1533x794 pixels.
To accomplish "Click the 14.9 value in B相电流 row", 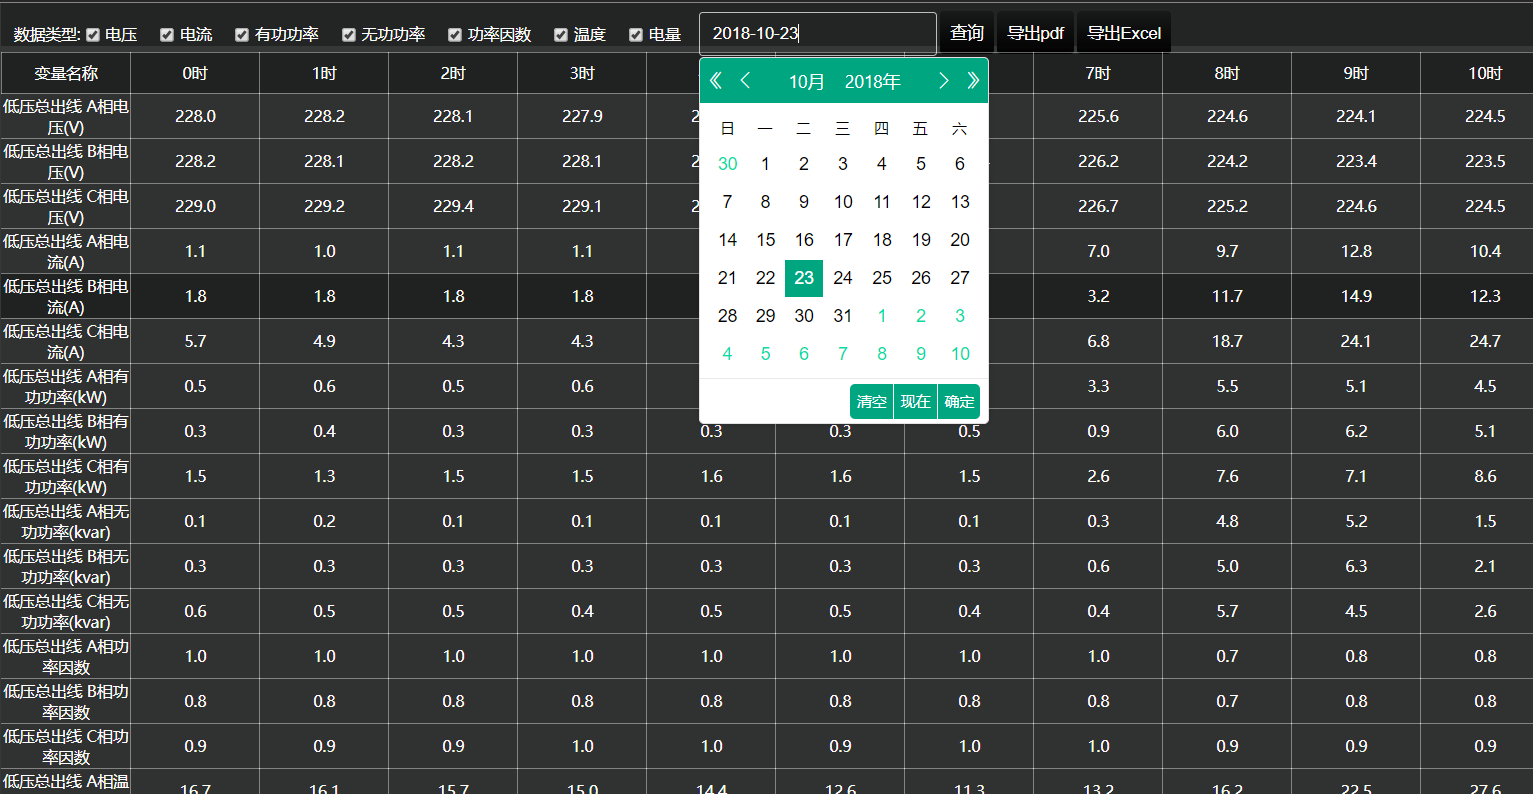I will 1356,296.
